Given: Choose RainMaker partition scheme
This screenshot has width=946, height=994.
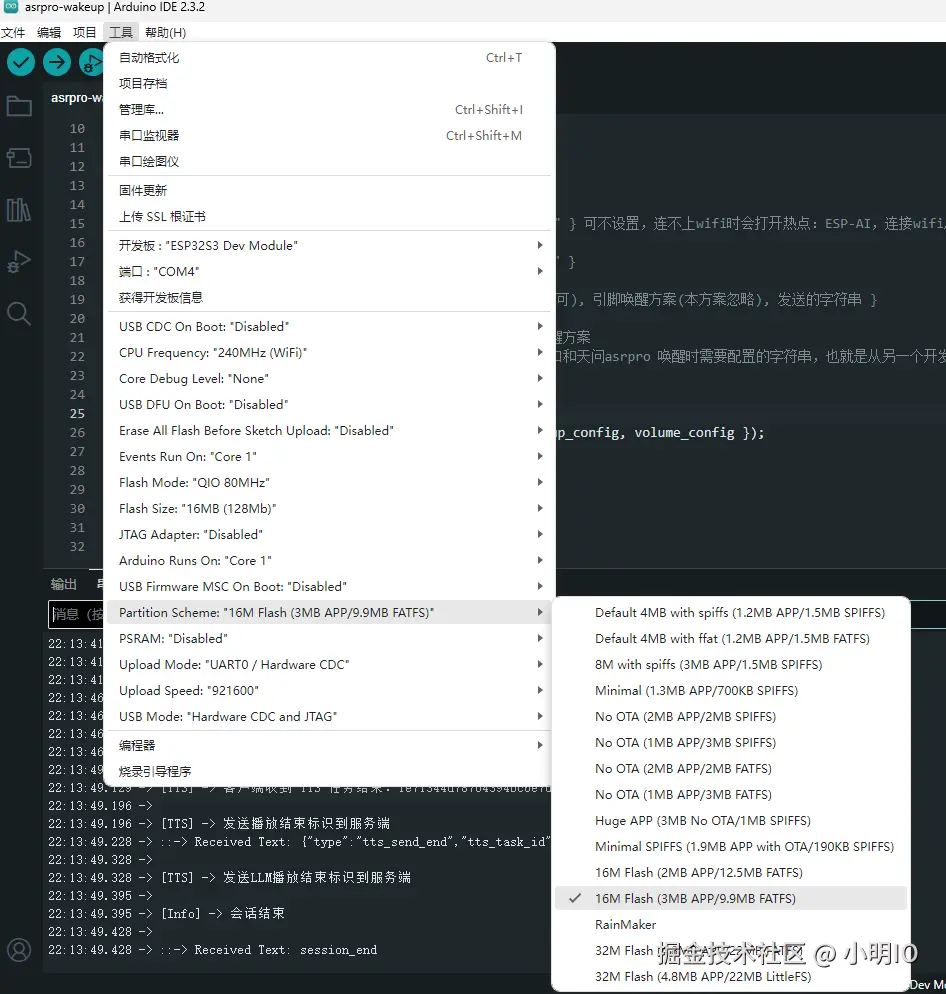Looking at the screenshot, I should pyautogui.click(x=730, y=924).
